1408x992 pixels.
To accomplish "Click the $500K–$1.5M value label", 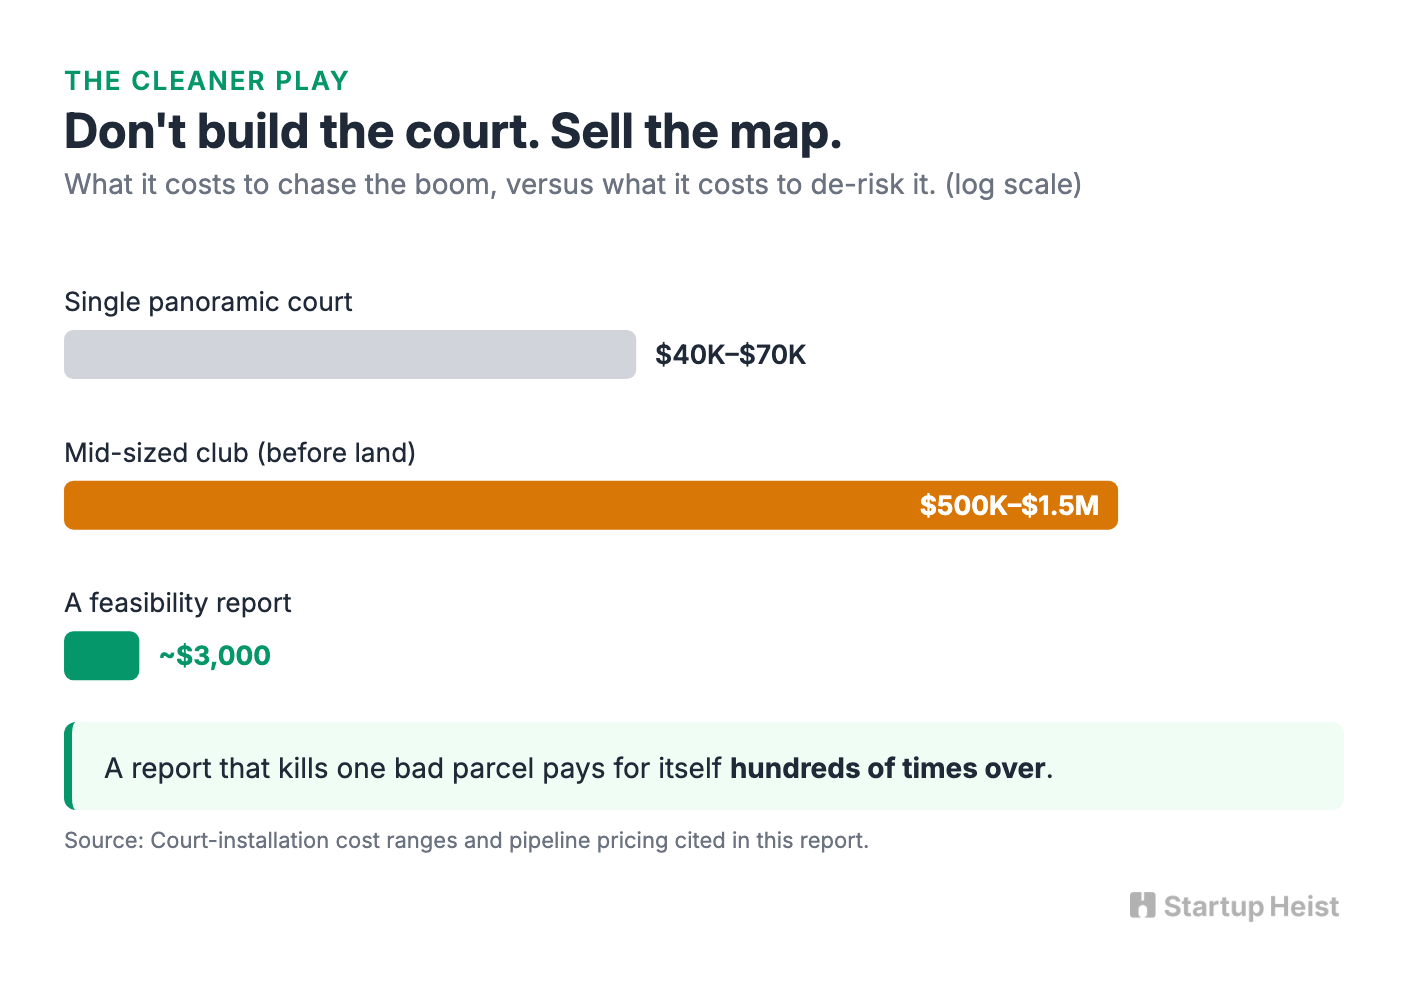I will coord(1009,505).
